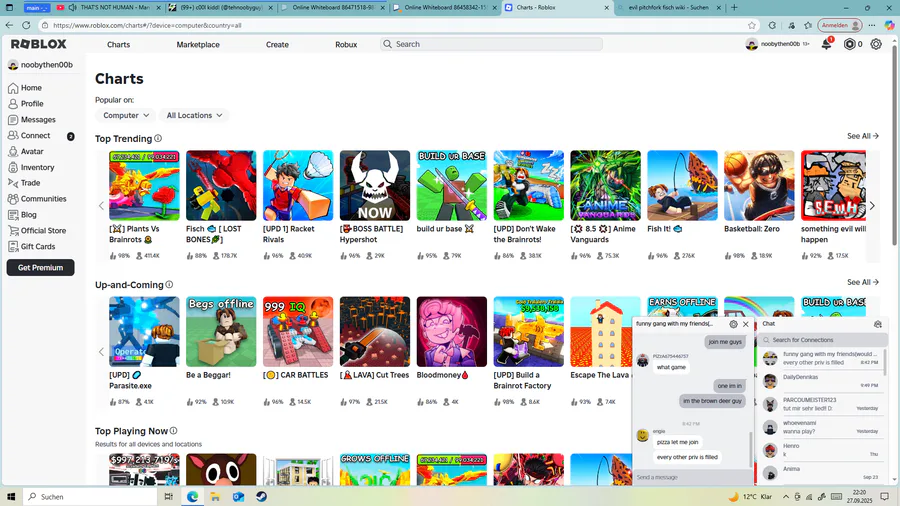Image resolution: width=900 pixels, height=506 pixels.
Task: Click See All for Up-and-Coming
Action: tap(863, 282)
